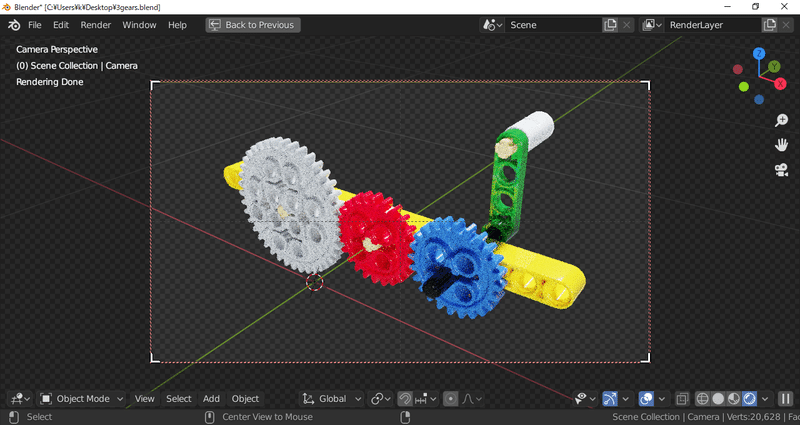This screenshot has width=800, height=425.
Task: Expand the gizmo options arrow
Action: pyautogui.click(x=626, y=399)
